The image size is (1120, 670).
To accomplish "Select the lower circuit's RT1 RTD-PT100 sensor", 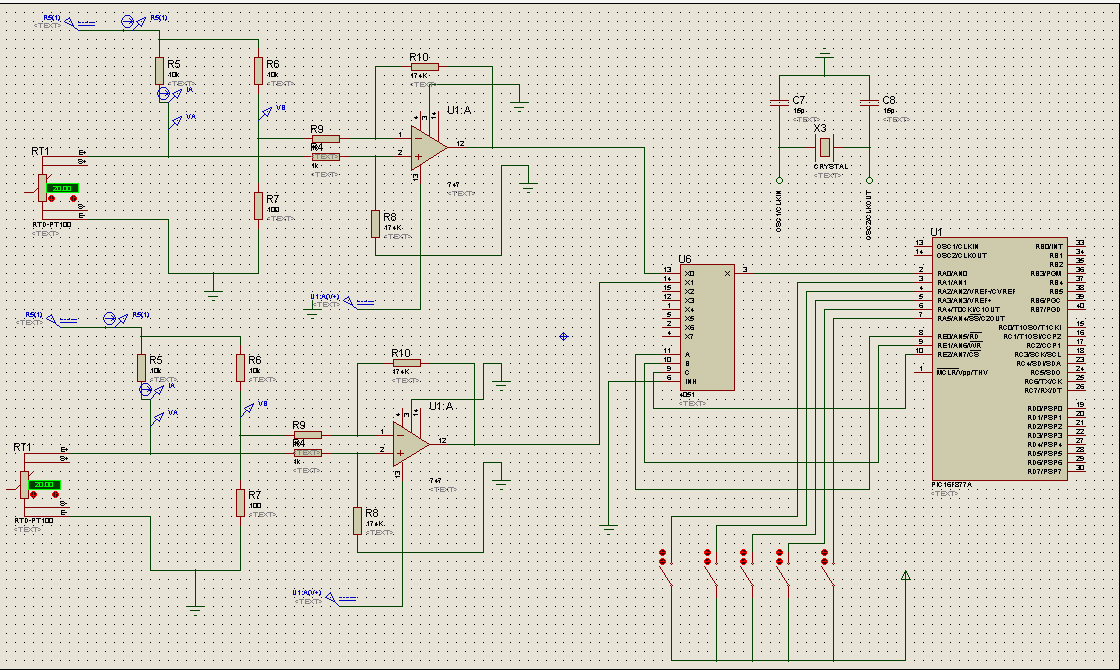I will pyautogui.click(x=25, y=484).
